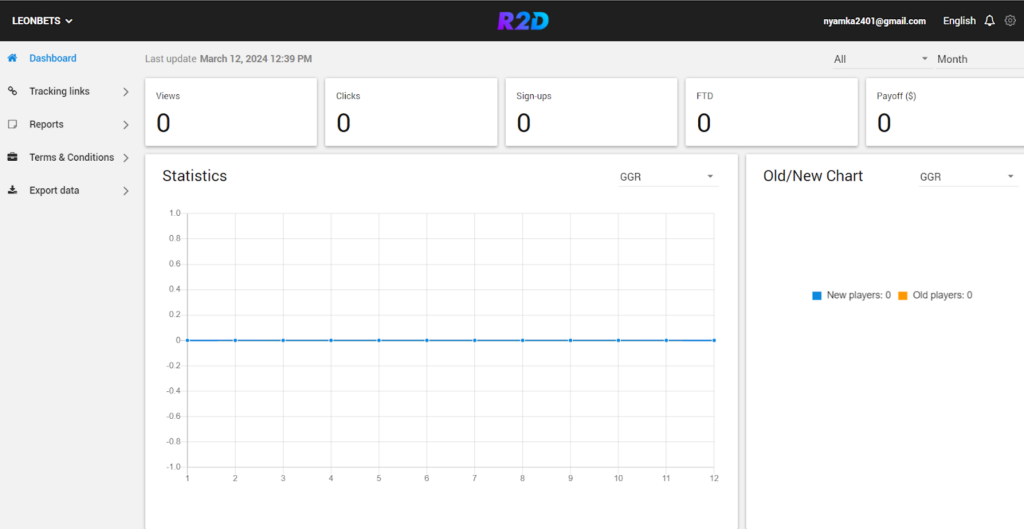Open the Month period dropdown

(x=980, y=59)
